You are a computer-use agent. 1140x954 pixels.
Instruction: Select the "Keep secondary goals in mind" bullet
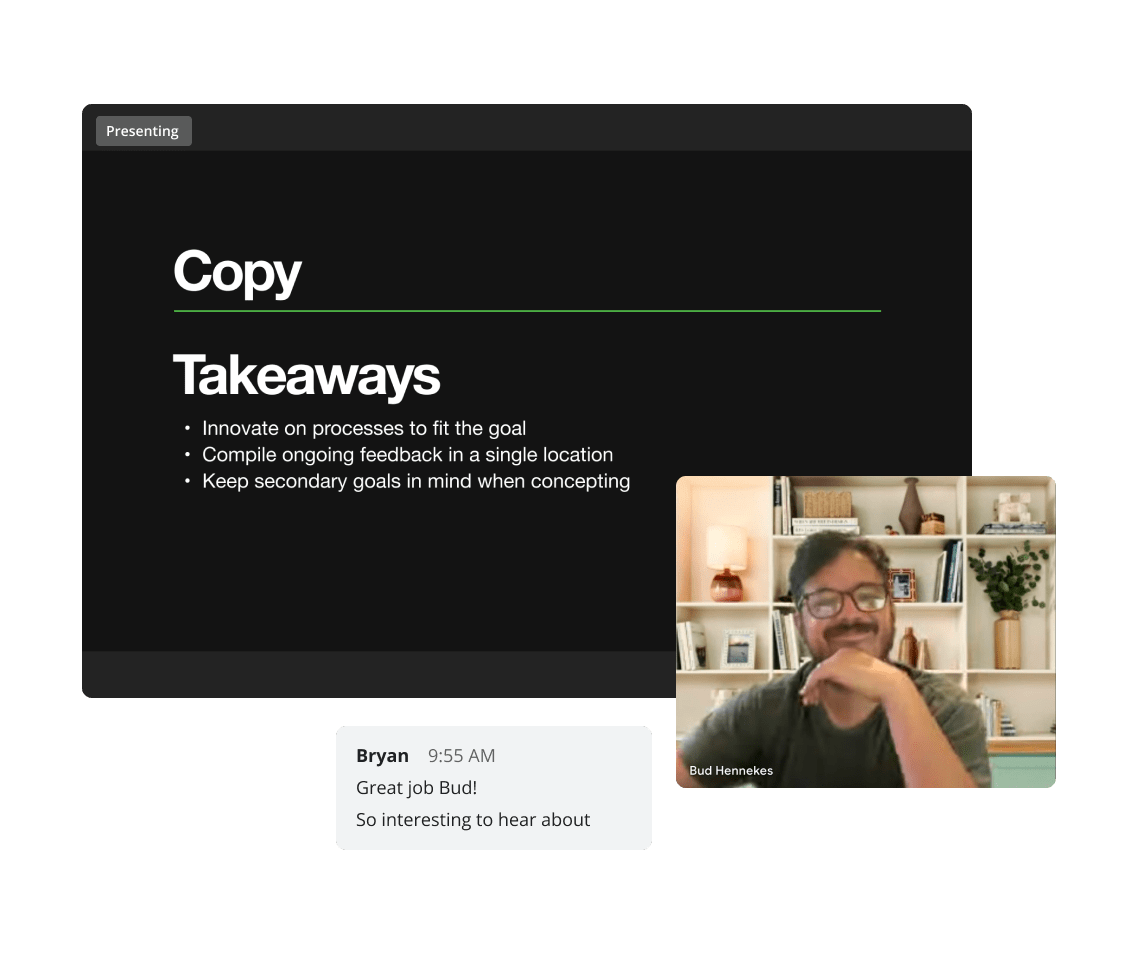415,481
